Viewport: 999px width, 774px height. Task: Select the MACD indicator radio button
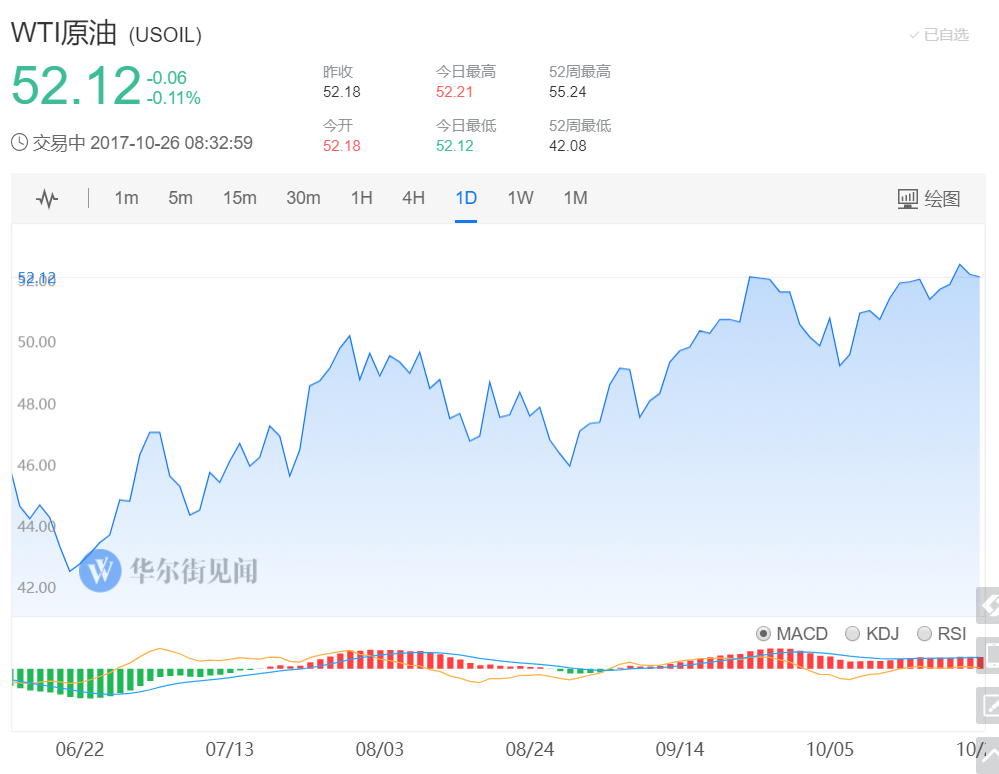[763, 634]
